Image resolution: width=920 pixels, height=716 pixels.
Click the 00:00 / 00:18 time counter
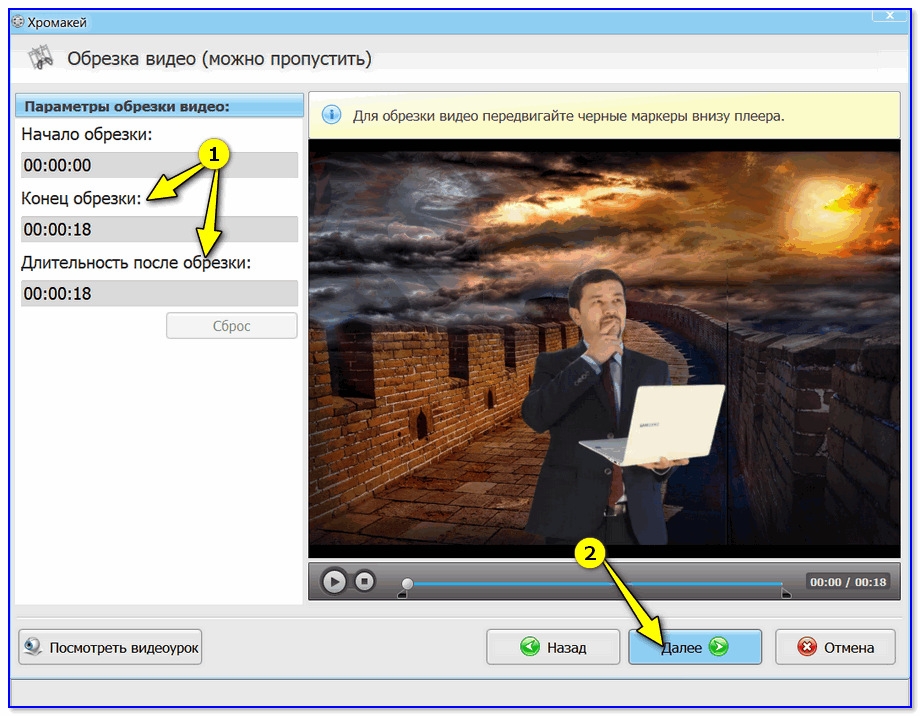[847, 582]
